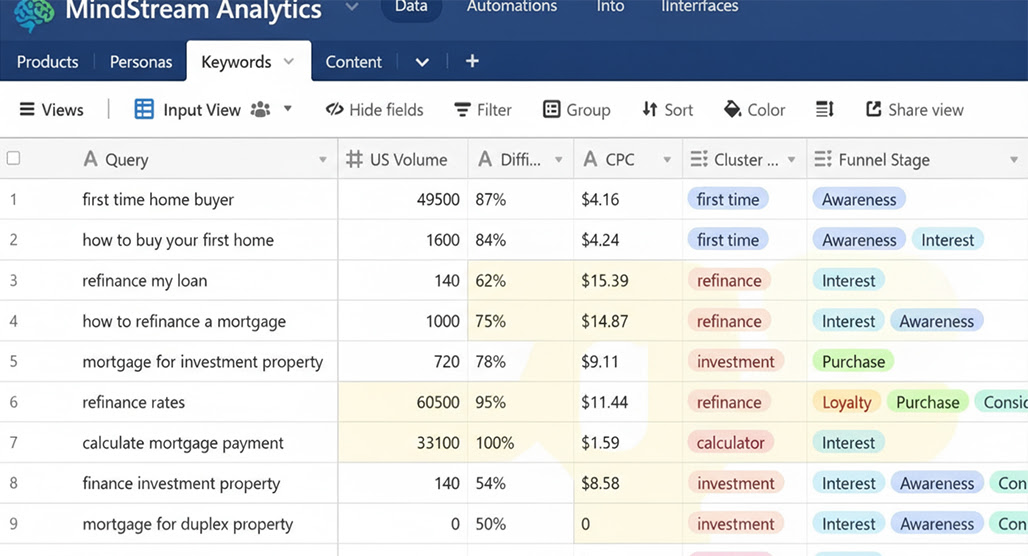The width and height of the screenshot is (1028, 556).
Task: Expand the Input View dropdown arrow
Action: [x=287, y=109]
